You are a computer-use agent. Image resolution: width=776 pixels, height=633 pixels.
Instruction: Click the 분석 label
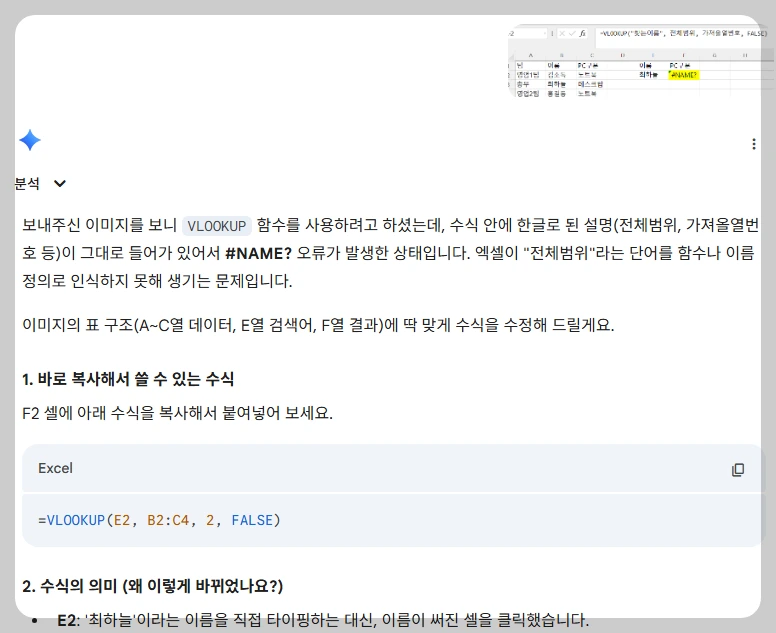coord(27,184)
